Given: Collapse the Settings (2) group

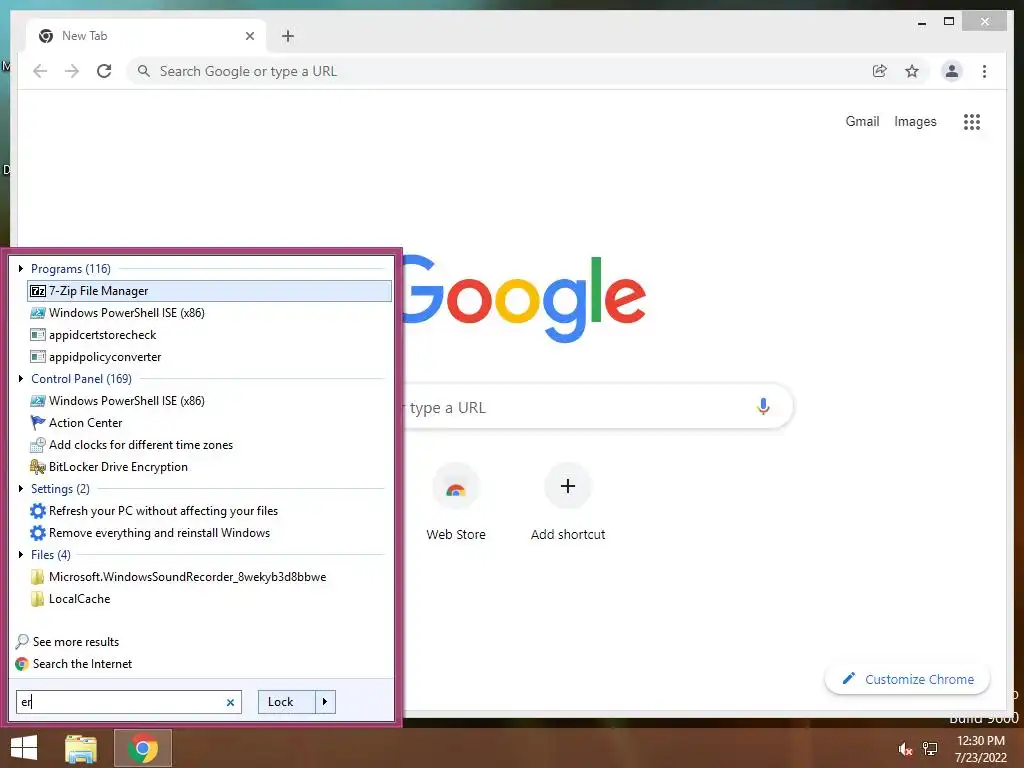Looking at the screenshot, I should tap(21, 488).
